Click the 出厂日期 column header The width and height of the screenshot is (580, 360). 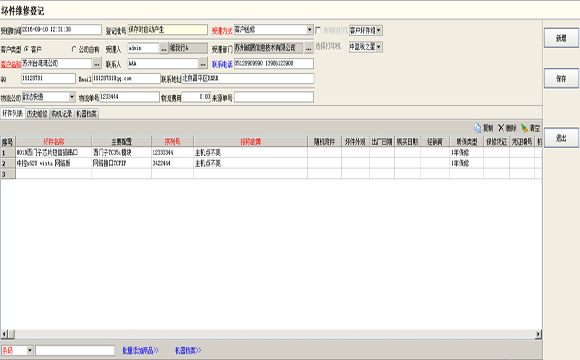tap(382, 142)
